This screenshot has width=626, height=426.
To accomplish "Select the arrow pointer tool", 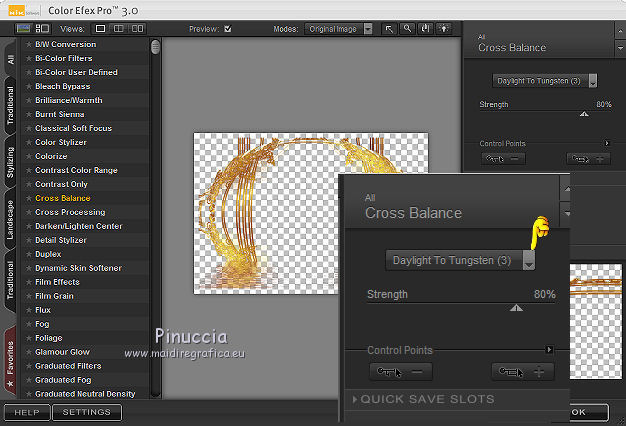I will 389,29.
